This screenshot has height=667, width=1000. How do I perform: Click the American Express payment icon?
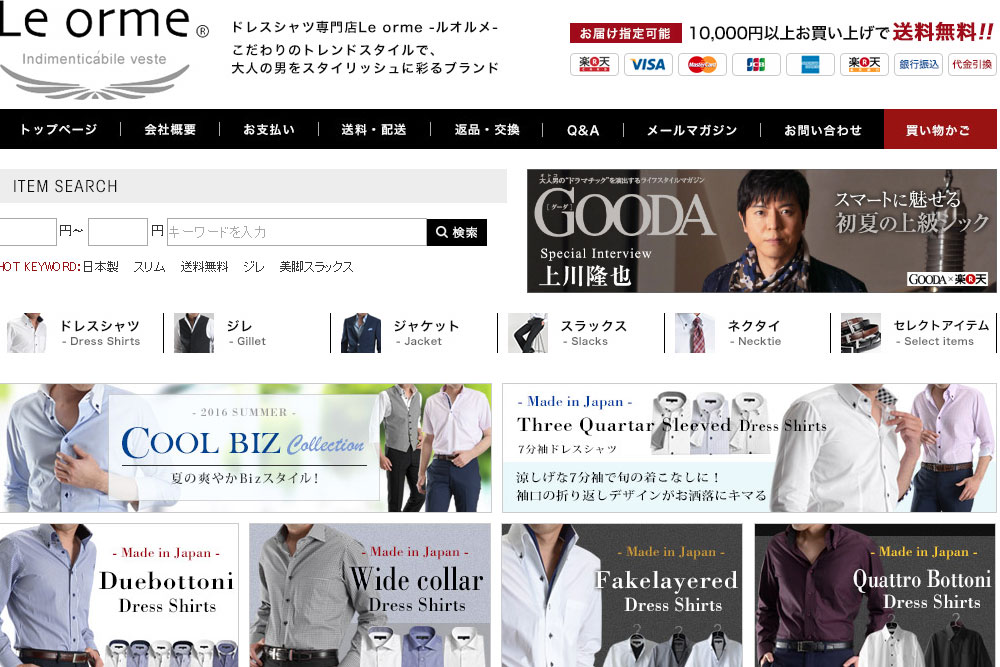point(810,64)
